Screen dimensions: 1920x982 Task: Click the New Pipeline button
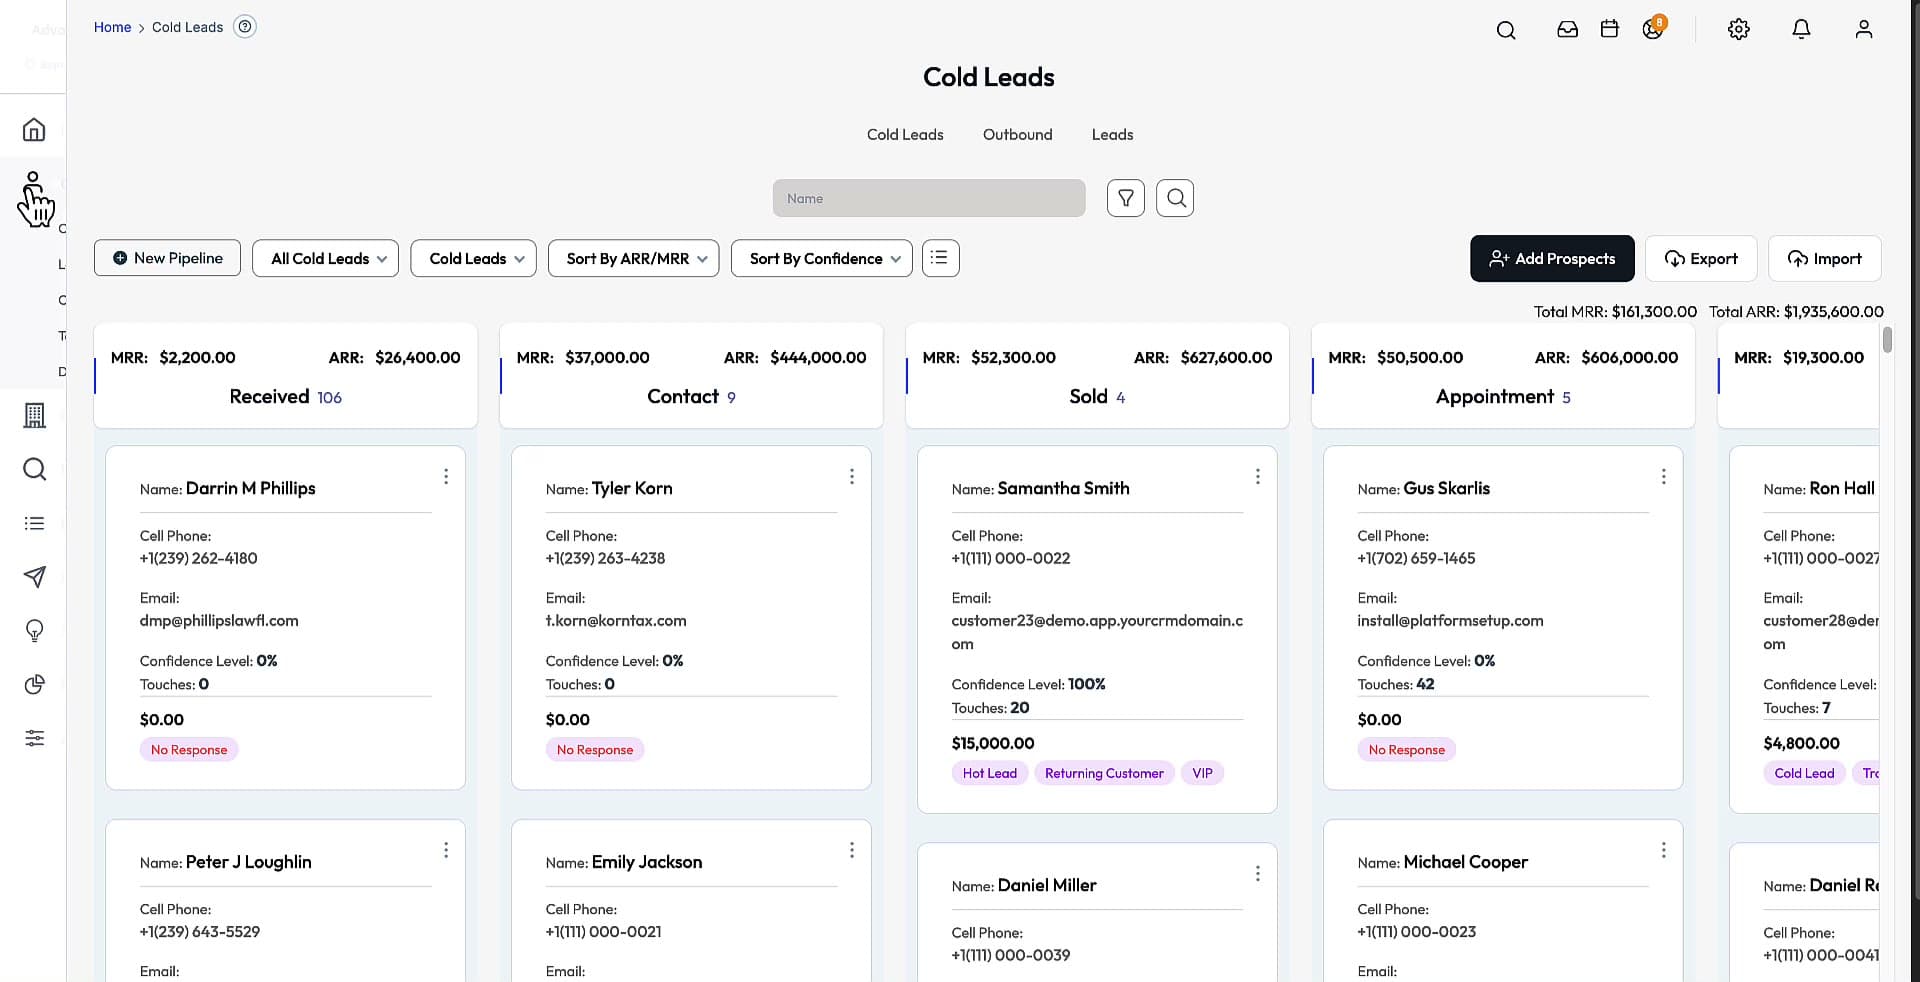[167, 258]
